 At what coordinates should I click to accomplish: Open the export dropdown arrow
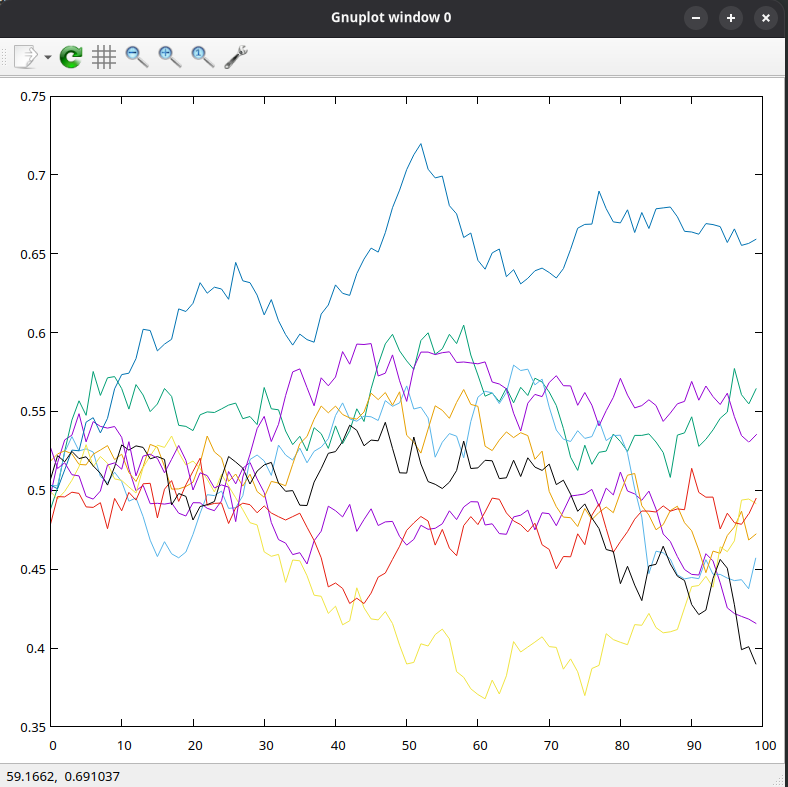(48, 57)
